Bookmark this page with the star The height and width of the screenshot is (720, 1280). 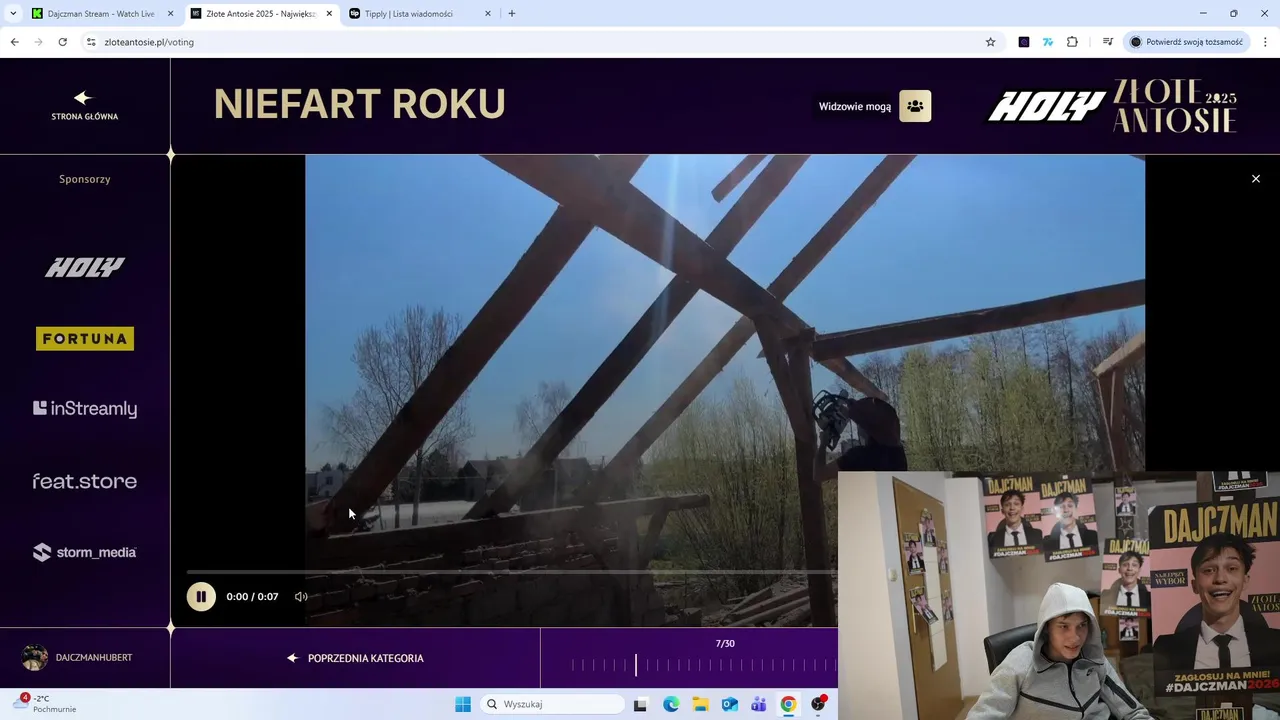(x=991, y=42)
